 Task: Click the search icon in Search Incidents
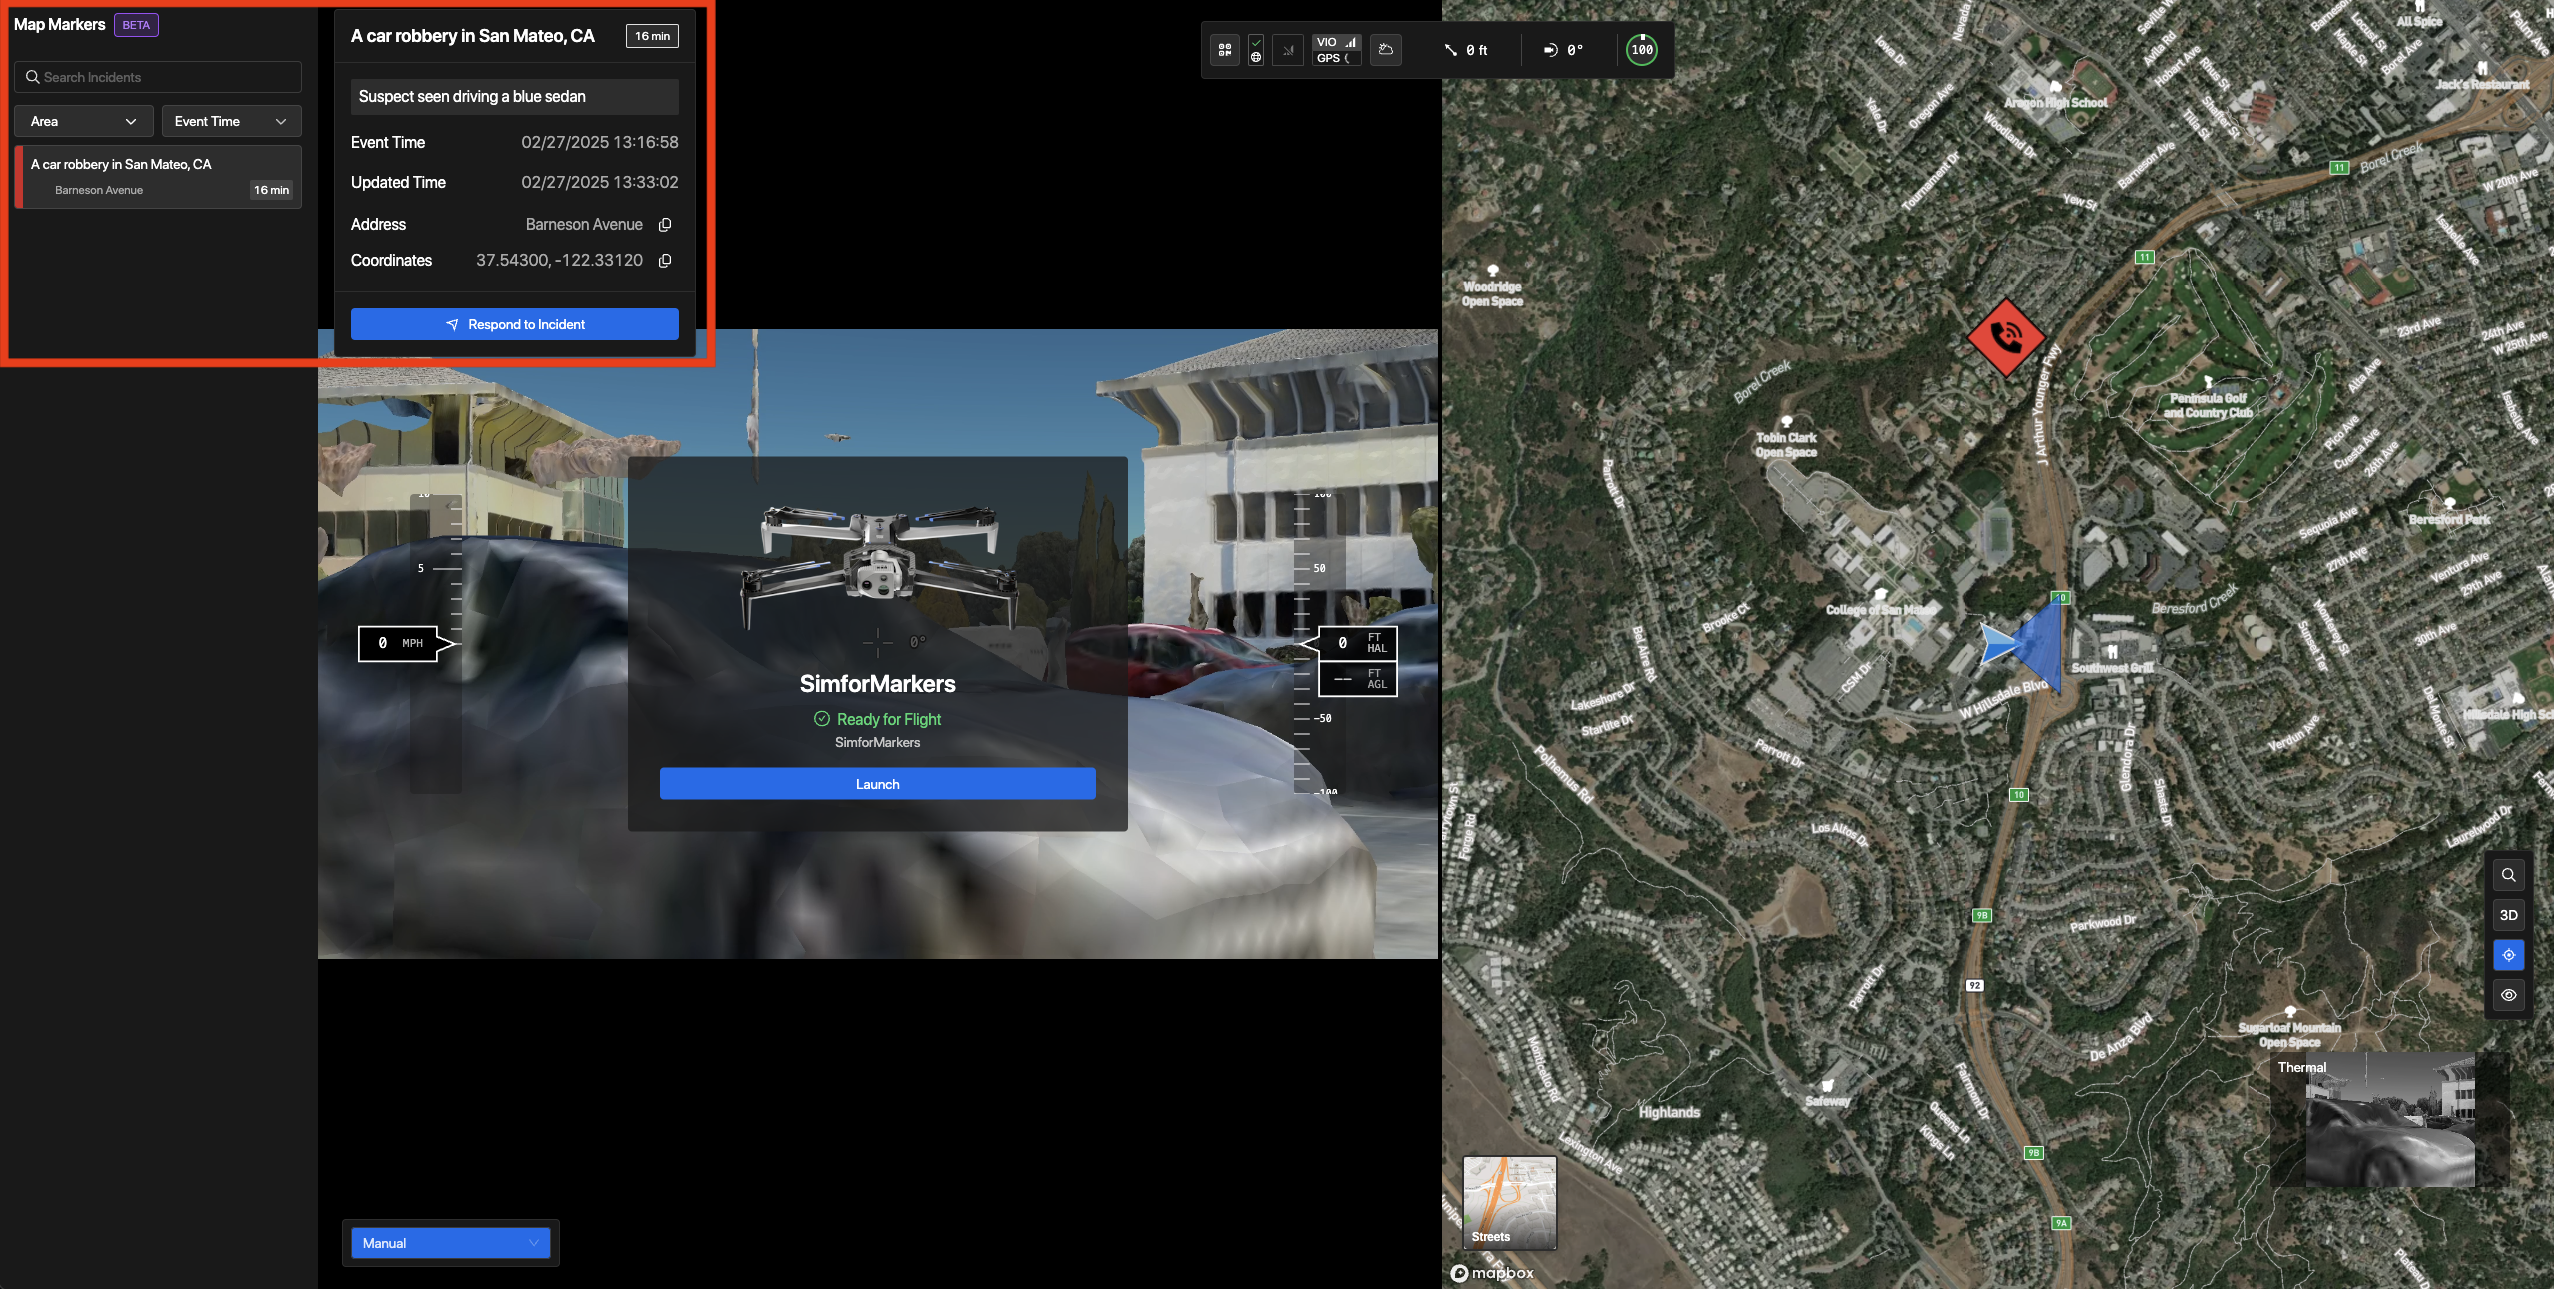tap(33, 77)
